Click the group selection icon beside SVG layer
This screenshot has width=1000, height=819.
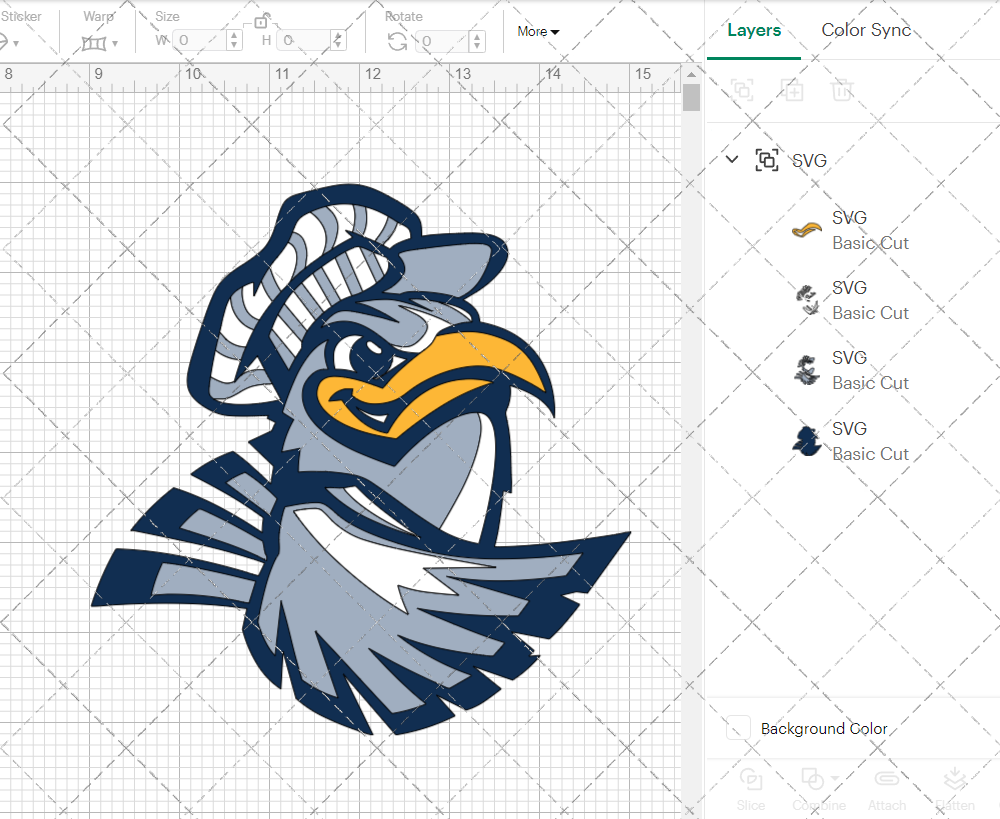coord(766,160)
